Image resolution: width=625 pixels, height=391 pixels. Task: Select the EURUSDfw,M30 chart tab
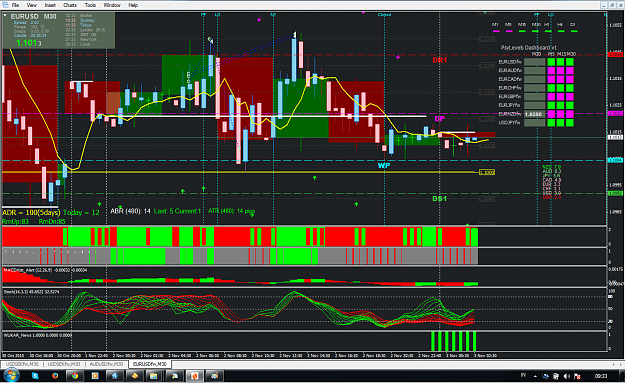point(150,364)
